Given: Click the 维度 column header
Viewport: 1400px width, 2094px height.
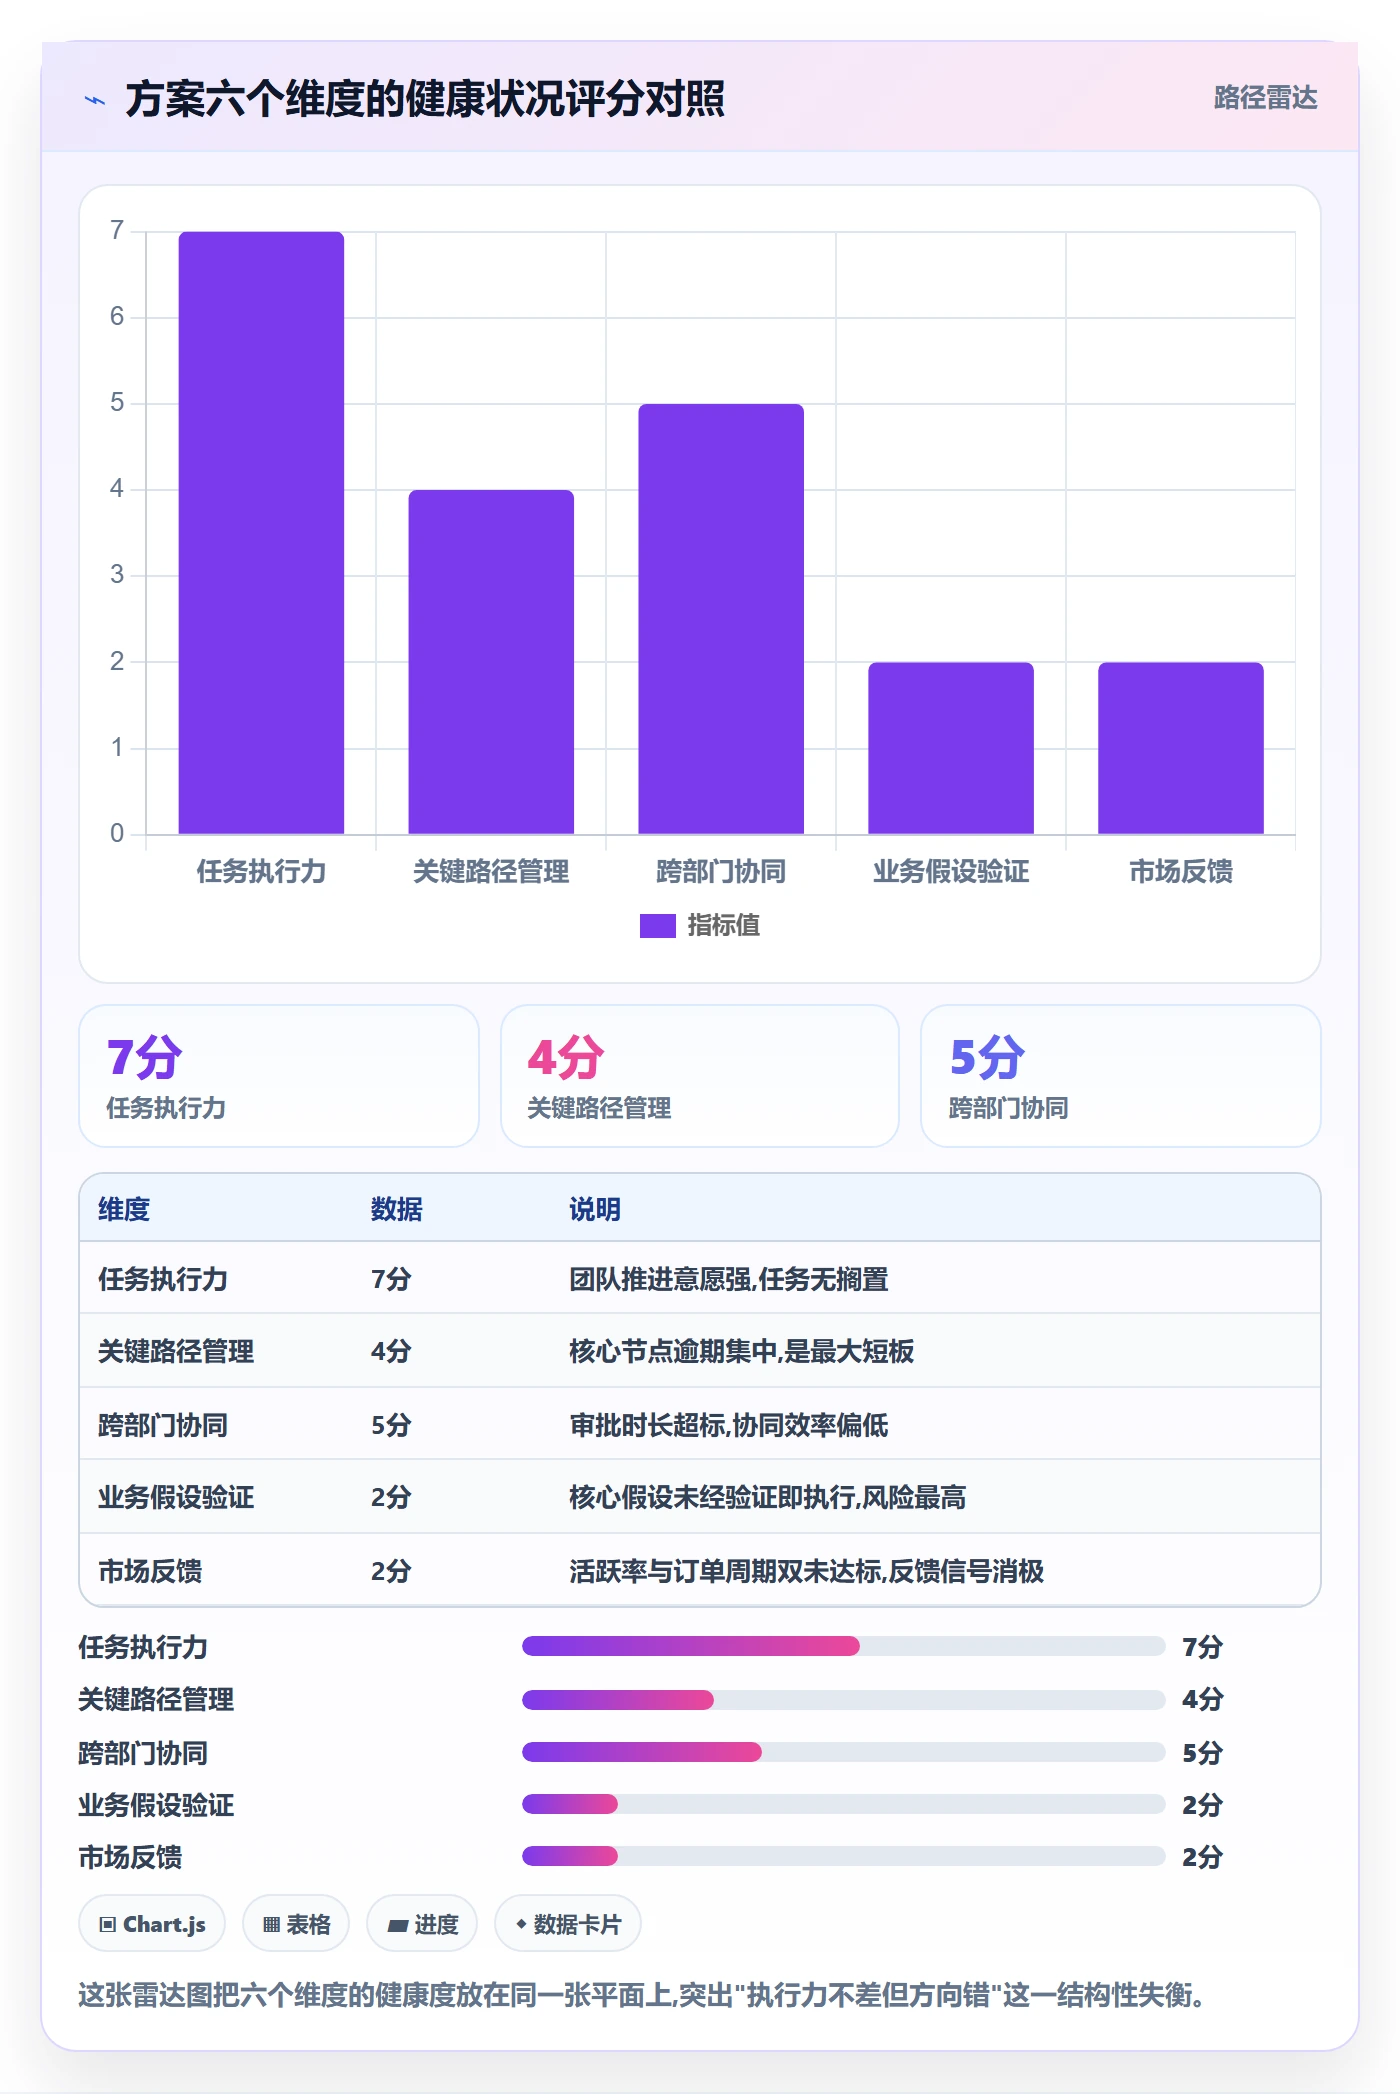Looking at the screenshot, I should (x=124, y=1209).
